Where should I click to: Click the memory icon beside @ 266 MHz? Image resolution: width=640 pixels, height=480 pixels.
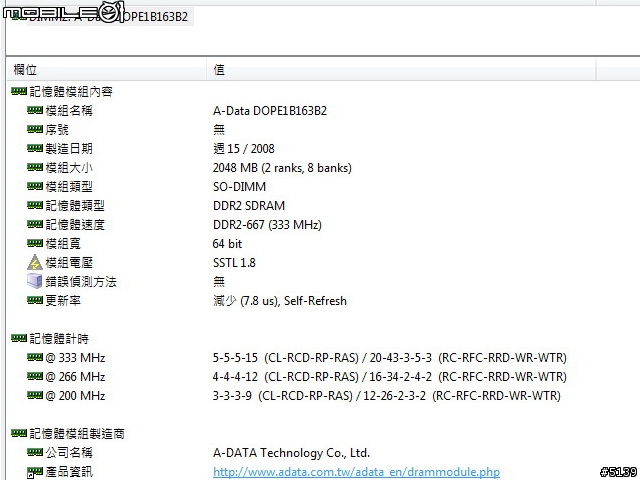click(x=35, y=376)
